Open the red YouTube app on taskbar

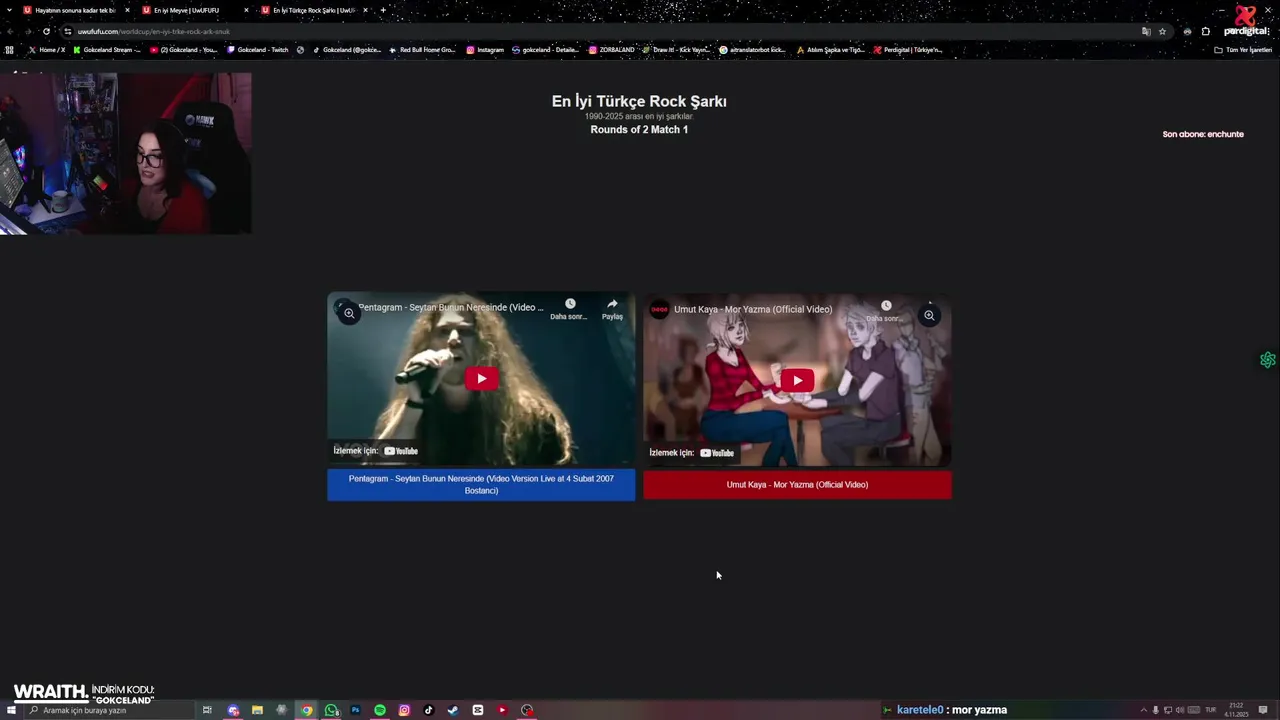[502, 710]
